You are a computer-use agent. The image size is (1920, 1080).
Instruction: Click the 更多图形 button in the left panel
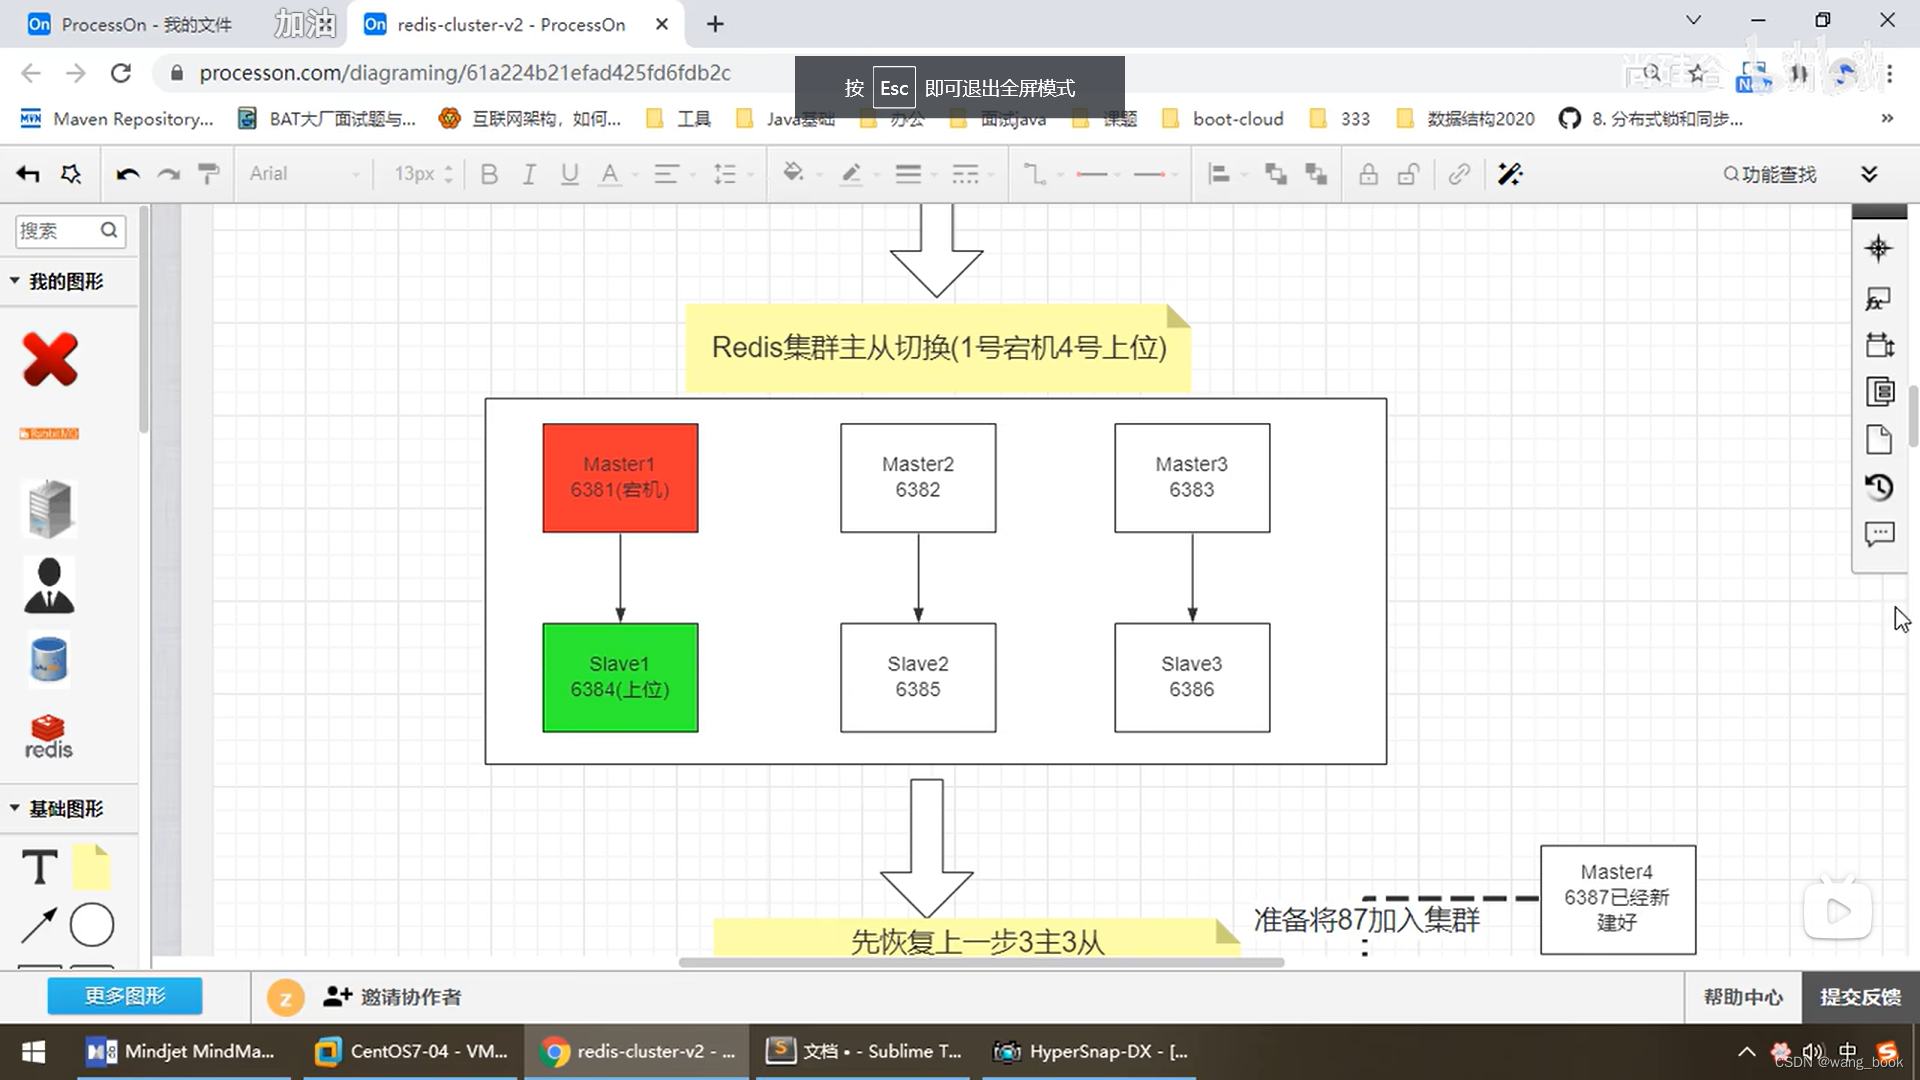124,996
